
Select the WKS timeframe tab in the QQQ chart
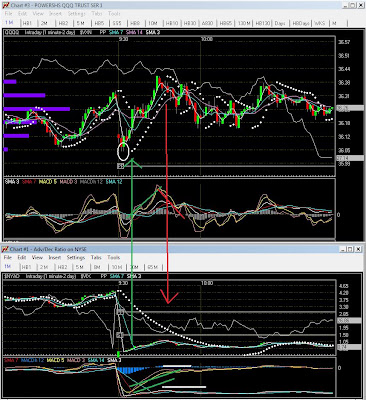pos(320,23)
